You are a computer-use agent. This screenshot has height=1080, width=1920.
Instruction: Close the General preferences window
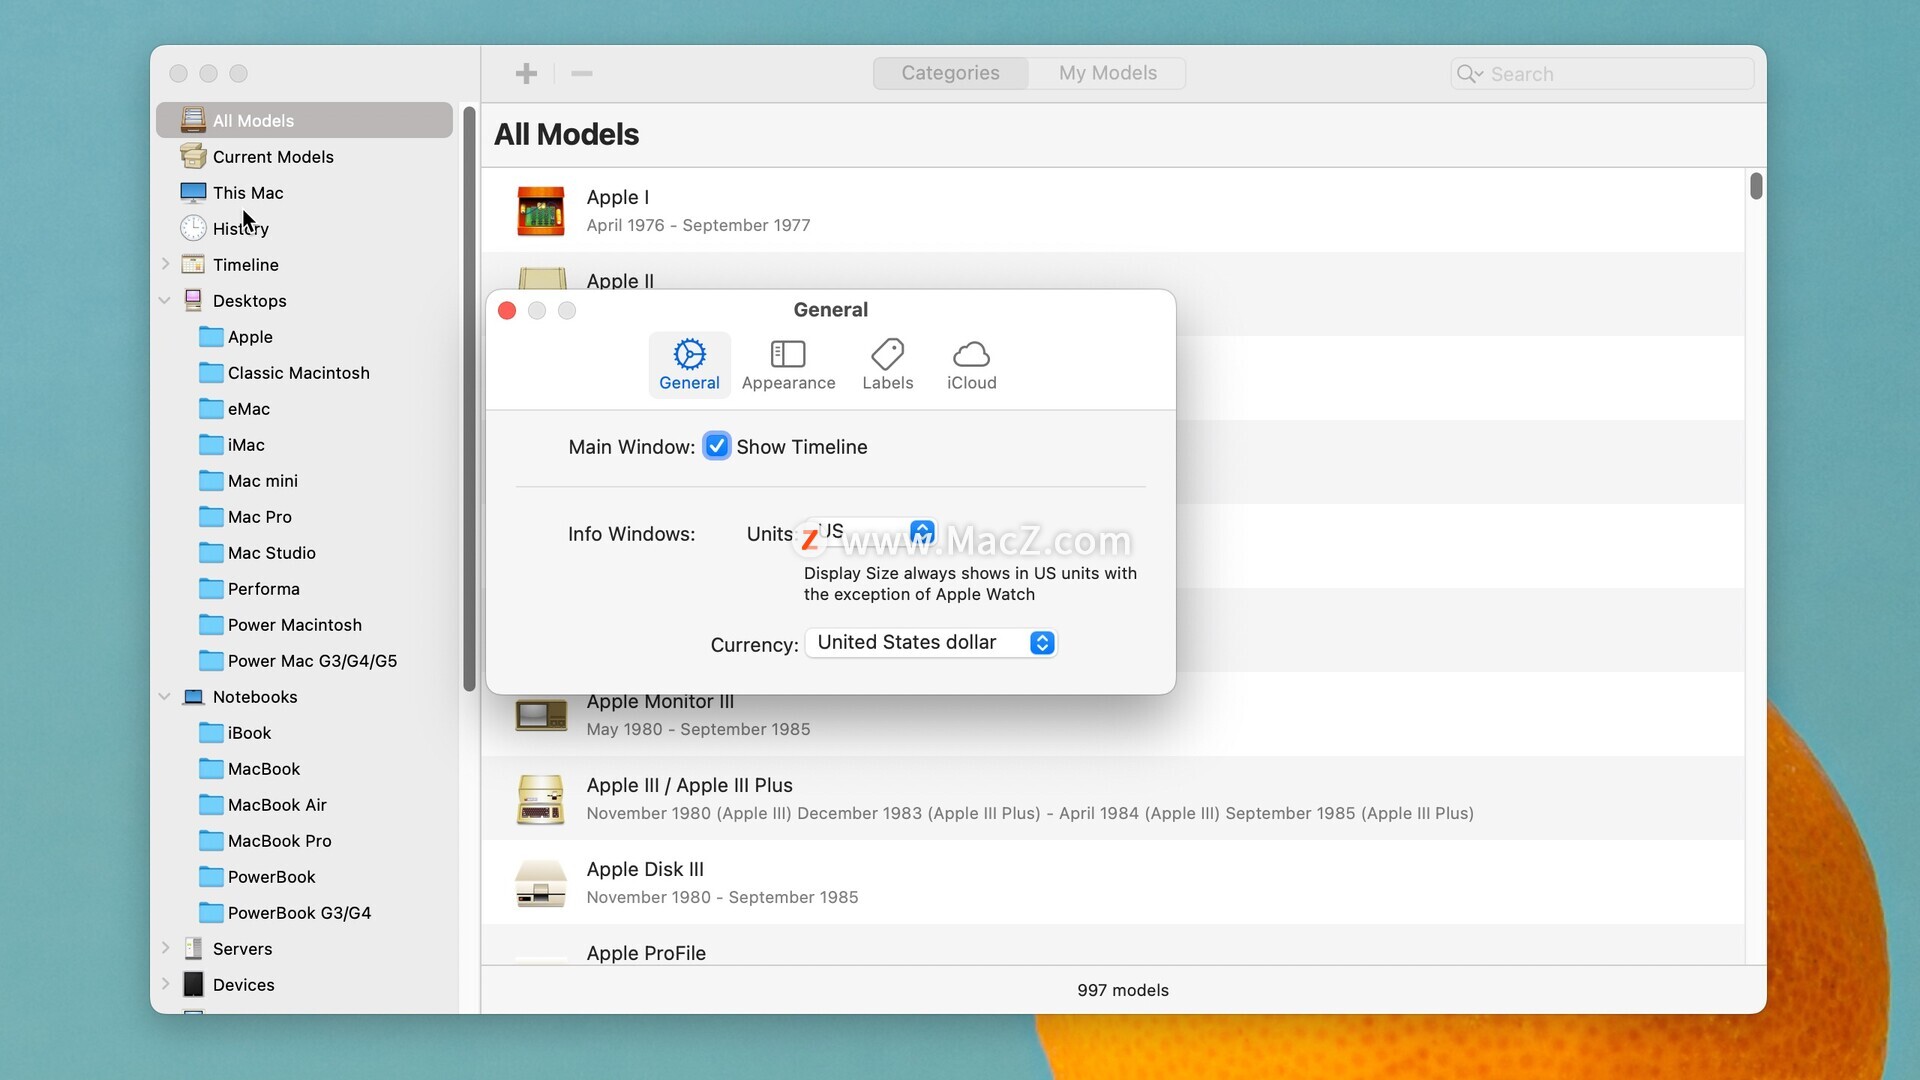[x=507, y=311]
